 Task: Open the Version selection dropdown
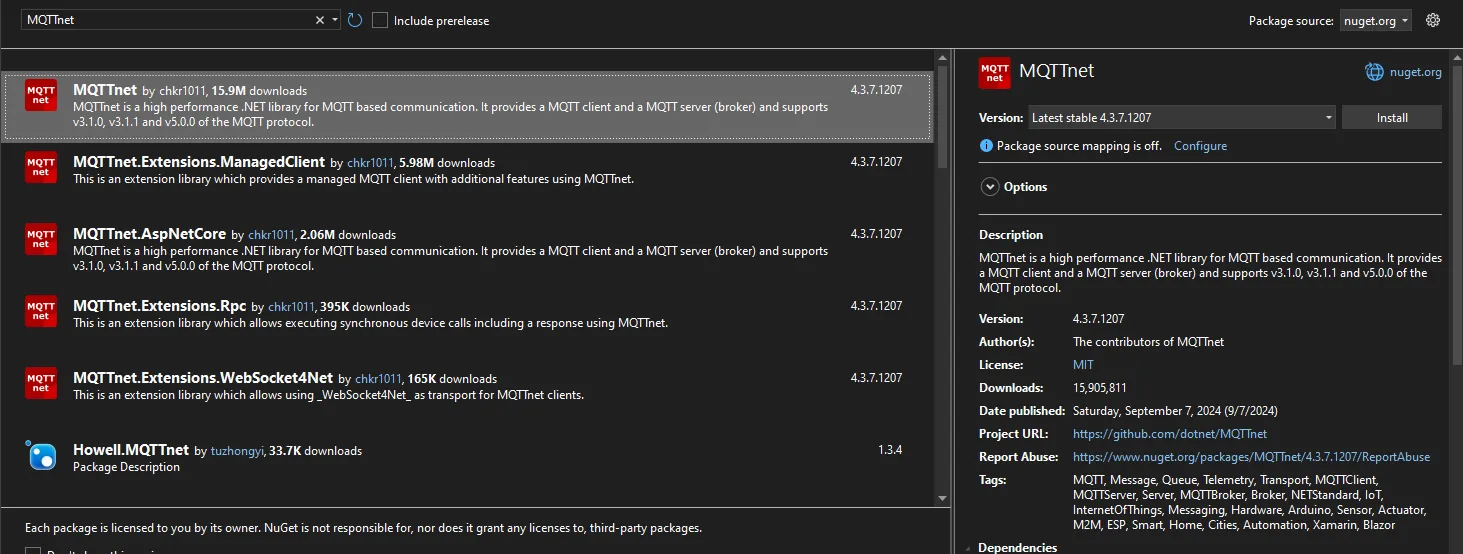(1329, 118)
